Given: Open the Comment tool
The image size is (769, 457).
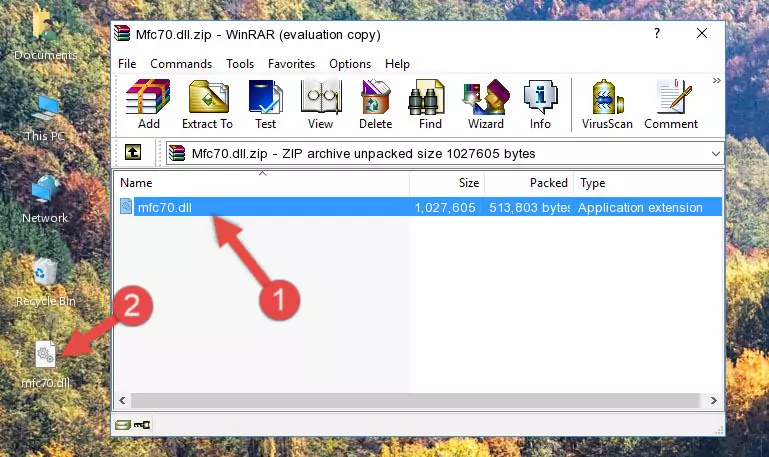Looking at the screenshot, I should click(671, 104).
